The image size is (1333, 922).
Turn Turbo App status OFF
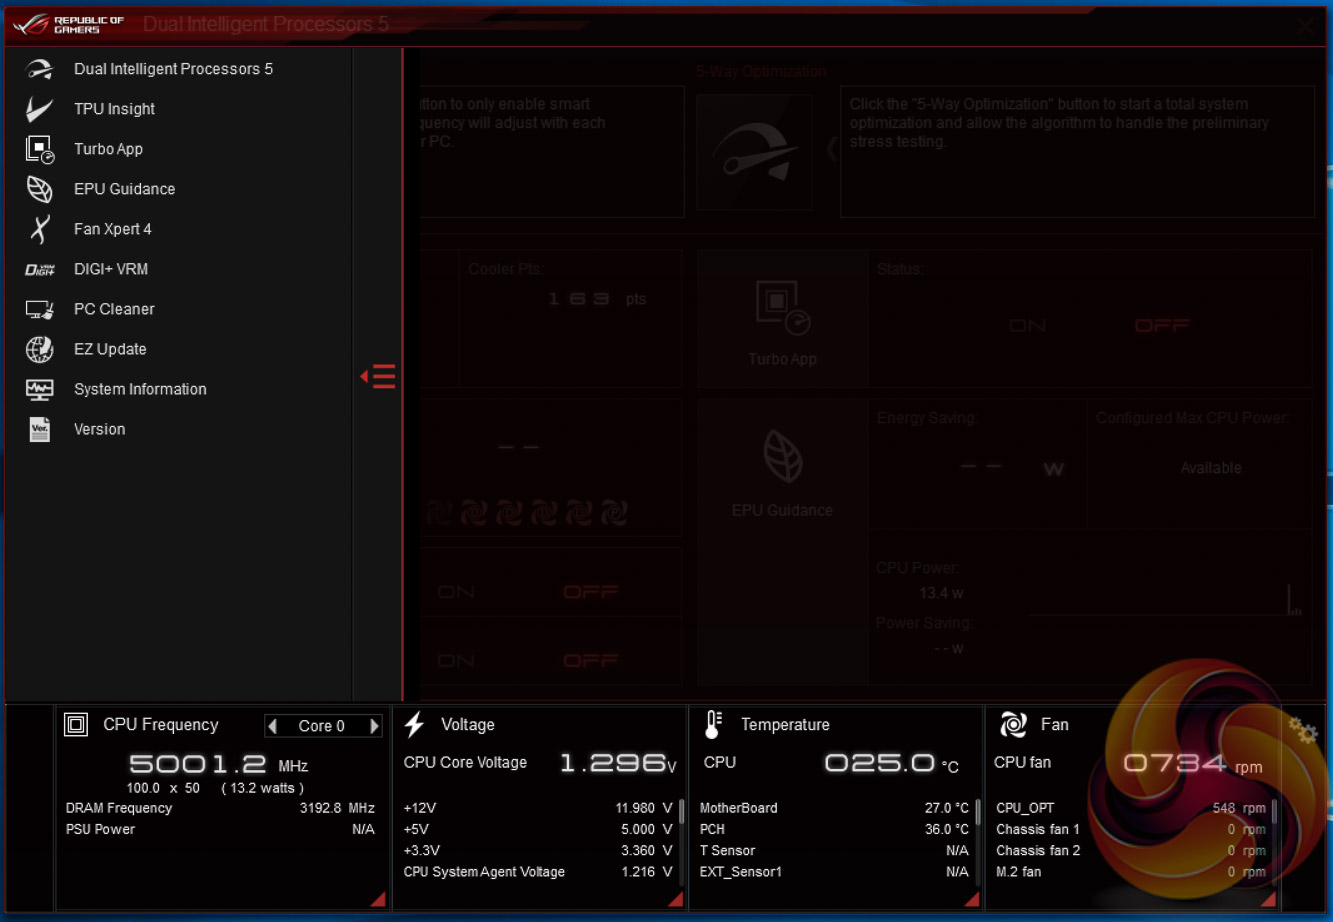[1161, 326]
